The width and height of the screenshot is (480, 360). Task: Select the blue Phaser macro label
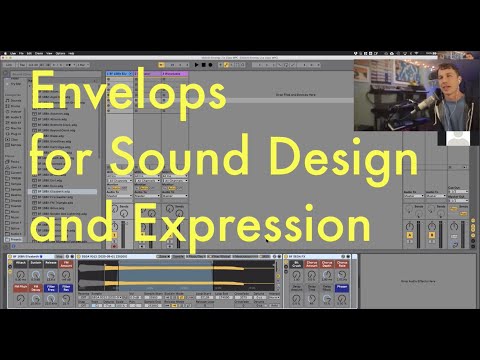tap(342, 288)
